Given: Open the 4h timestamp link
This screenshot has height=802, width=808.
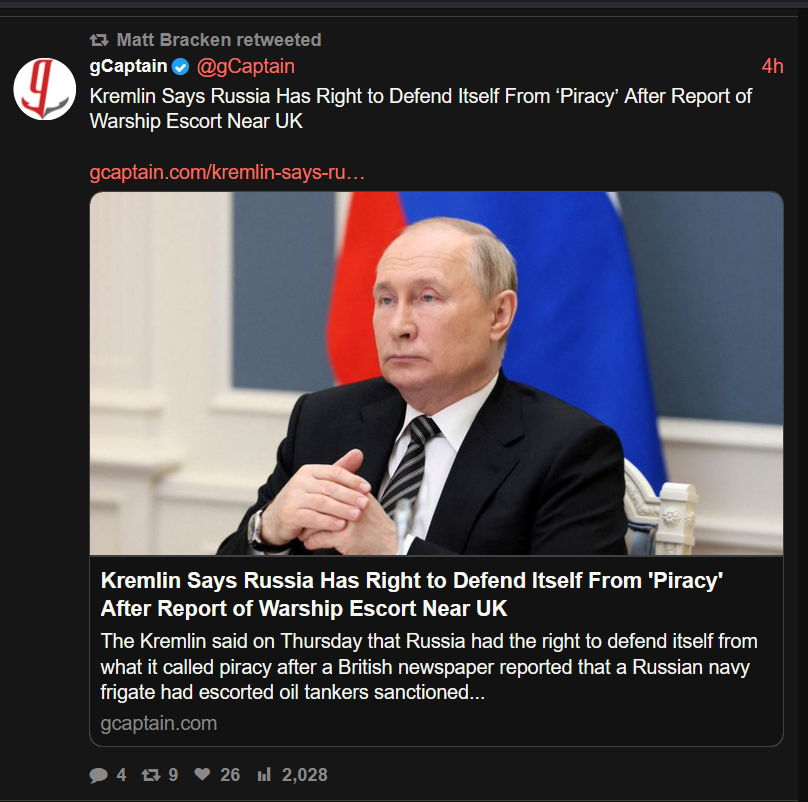Looking at the screenshot, I should point(772,66).
